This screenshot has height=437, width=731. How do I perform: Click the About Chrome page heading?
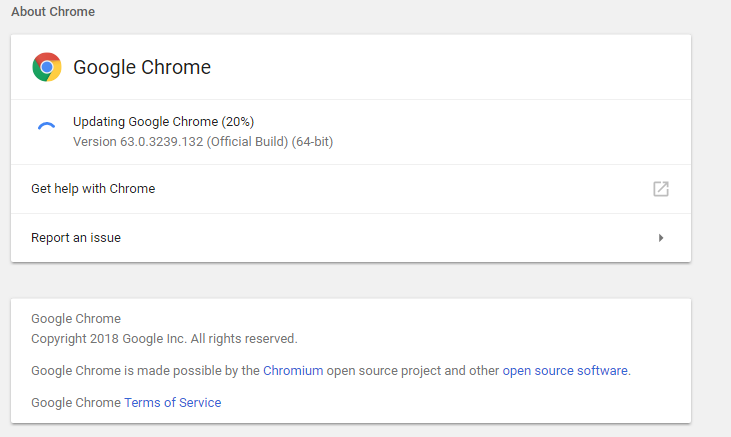coord(55,12)
